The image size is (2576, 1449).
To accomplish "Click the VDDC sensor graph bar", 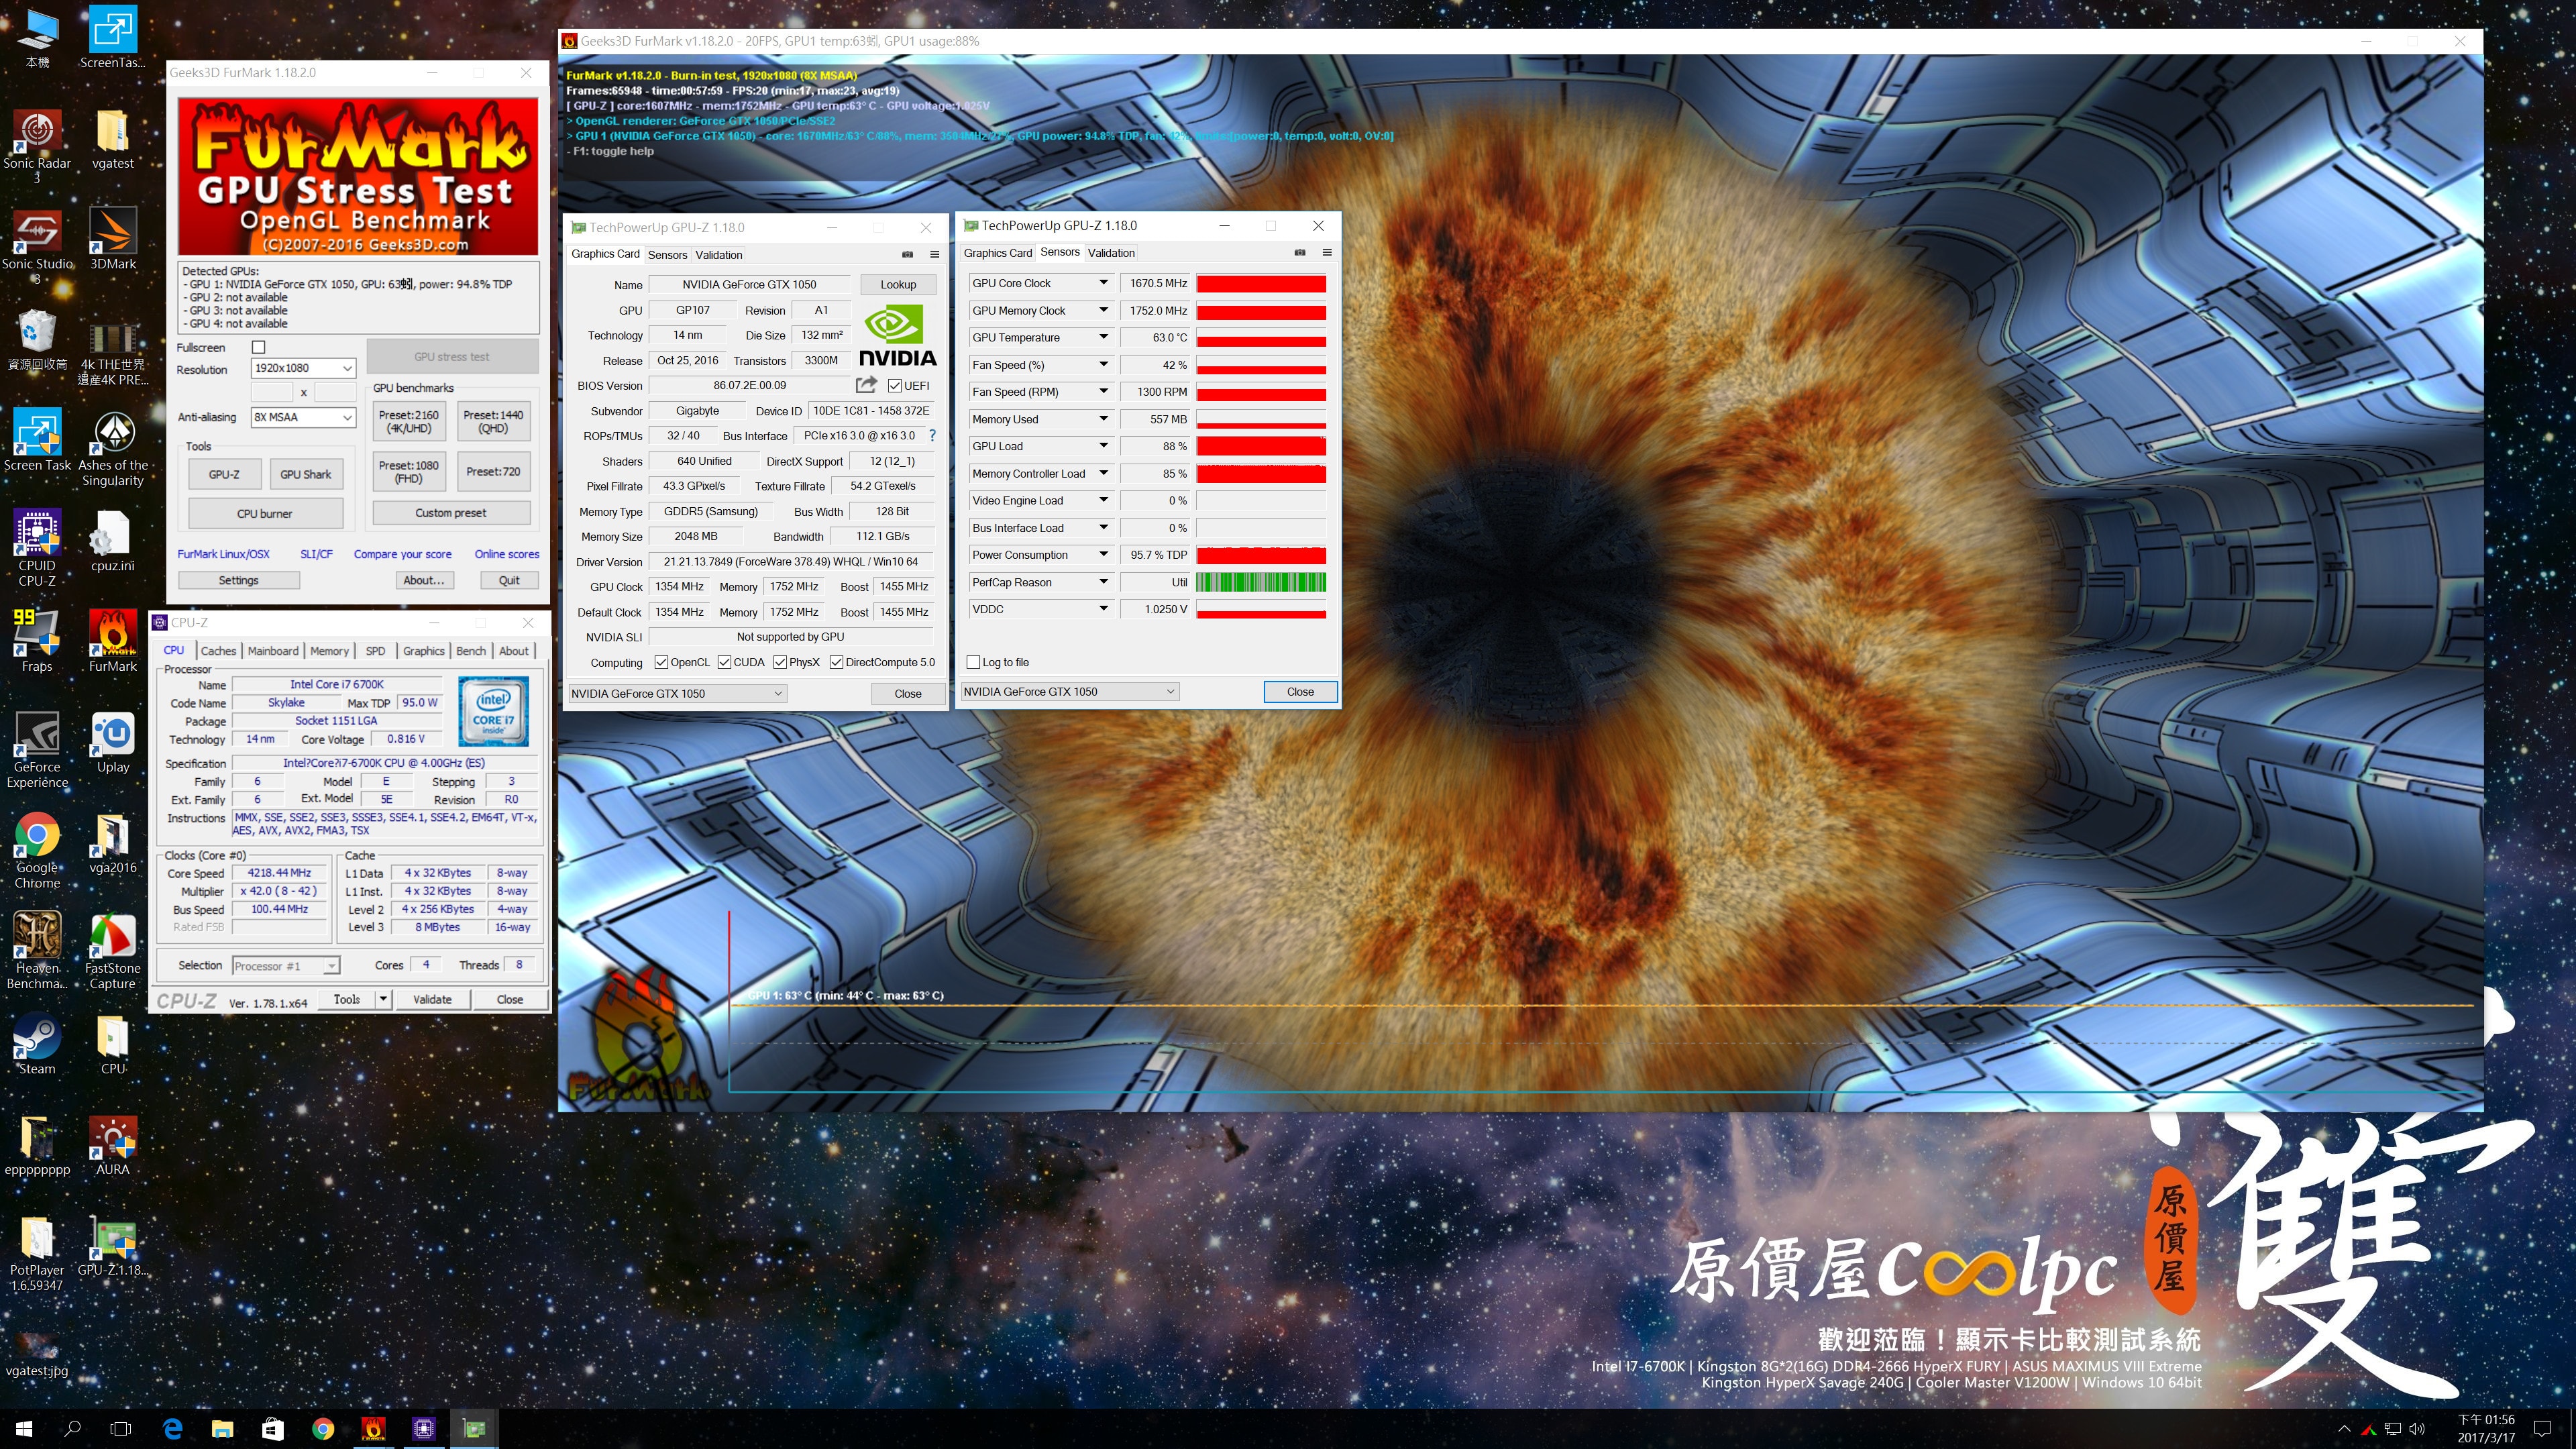I will pyautogui.click(x=1261, y=609).
